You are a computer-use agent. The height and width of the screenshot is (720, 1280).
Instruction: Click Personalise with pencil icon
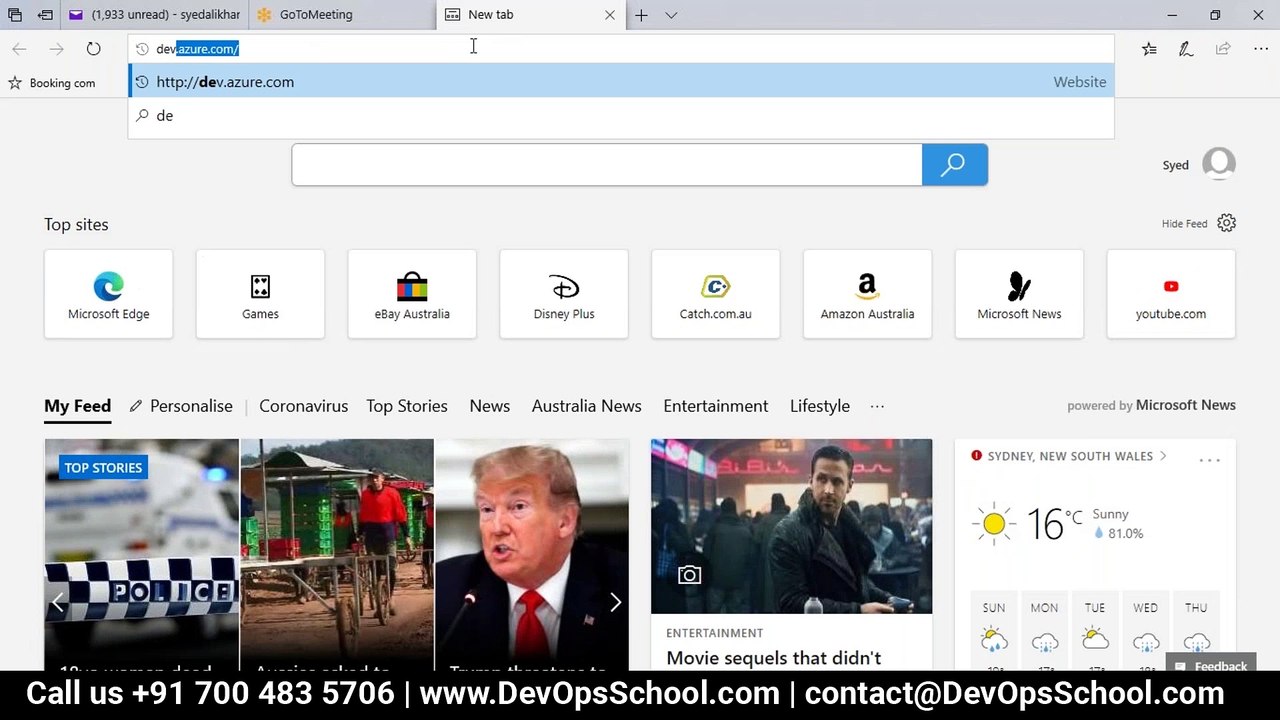click(x=181, y=406)
